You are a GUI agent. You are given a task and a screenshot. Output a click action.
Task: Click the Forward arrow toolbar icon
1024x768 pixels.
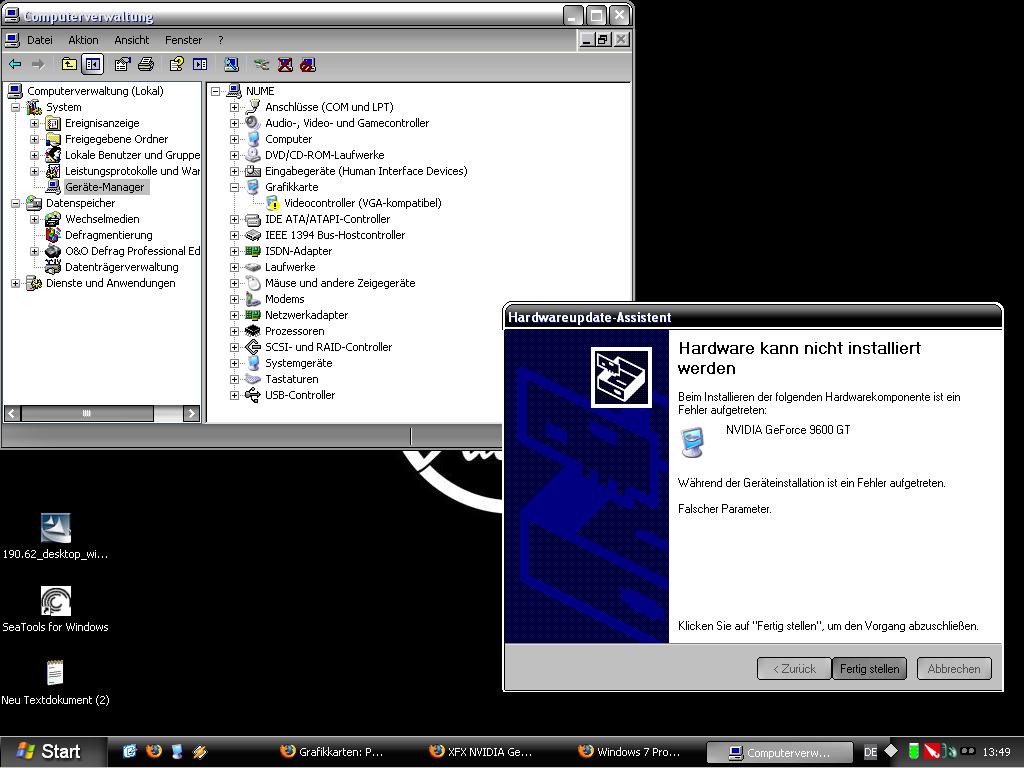pyautogui.click(x=38, y=64)
